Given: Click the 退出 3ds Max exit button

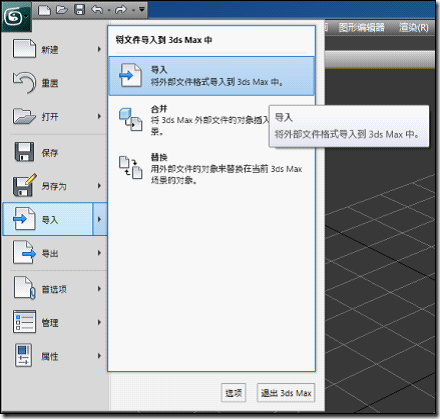Looking at the screenshot, I should (286, 393).
